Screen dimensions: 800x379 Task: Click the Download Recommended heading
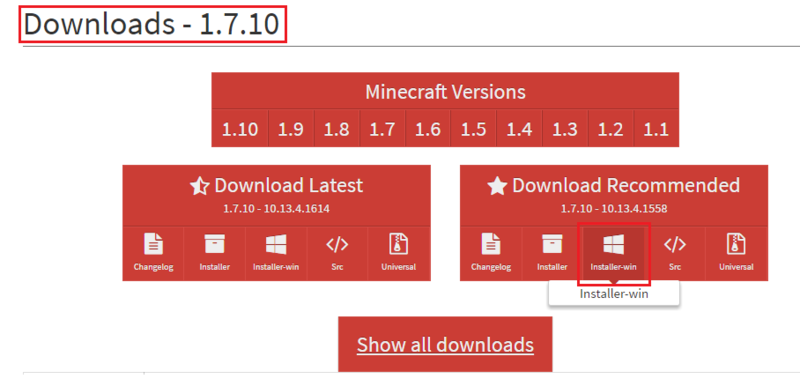(x=614, y=185)
